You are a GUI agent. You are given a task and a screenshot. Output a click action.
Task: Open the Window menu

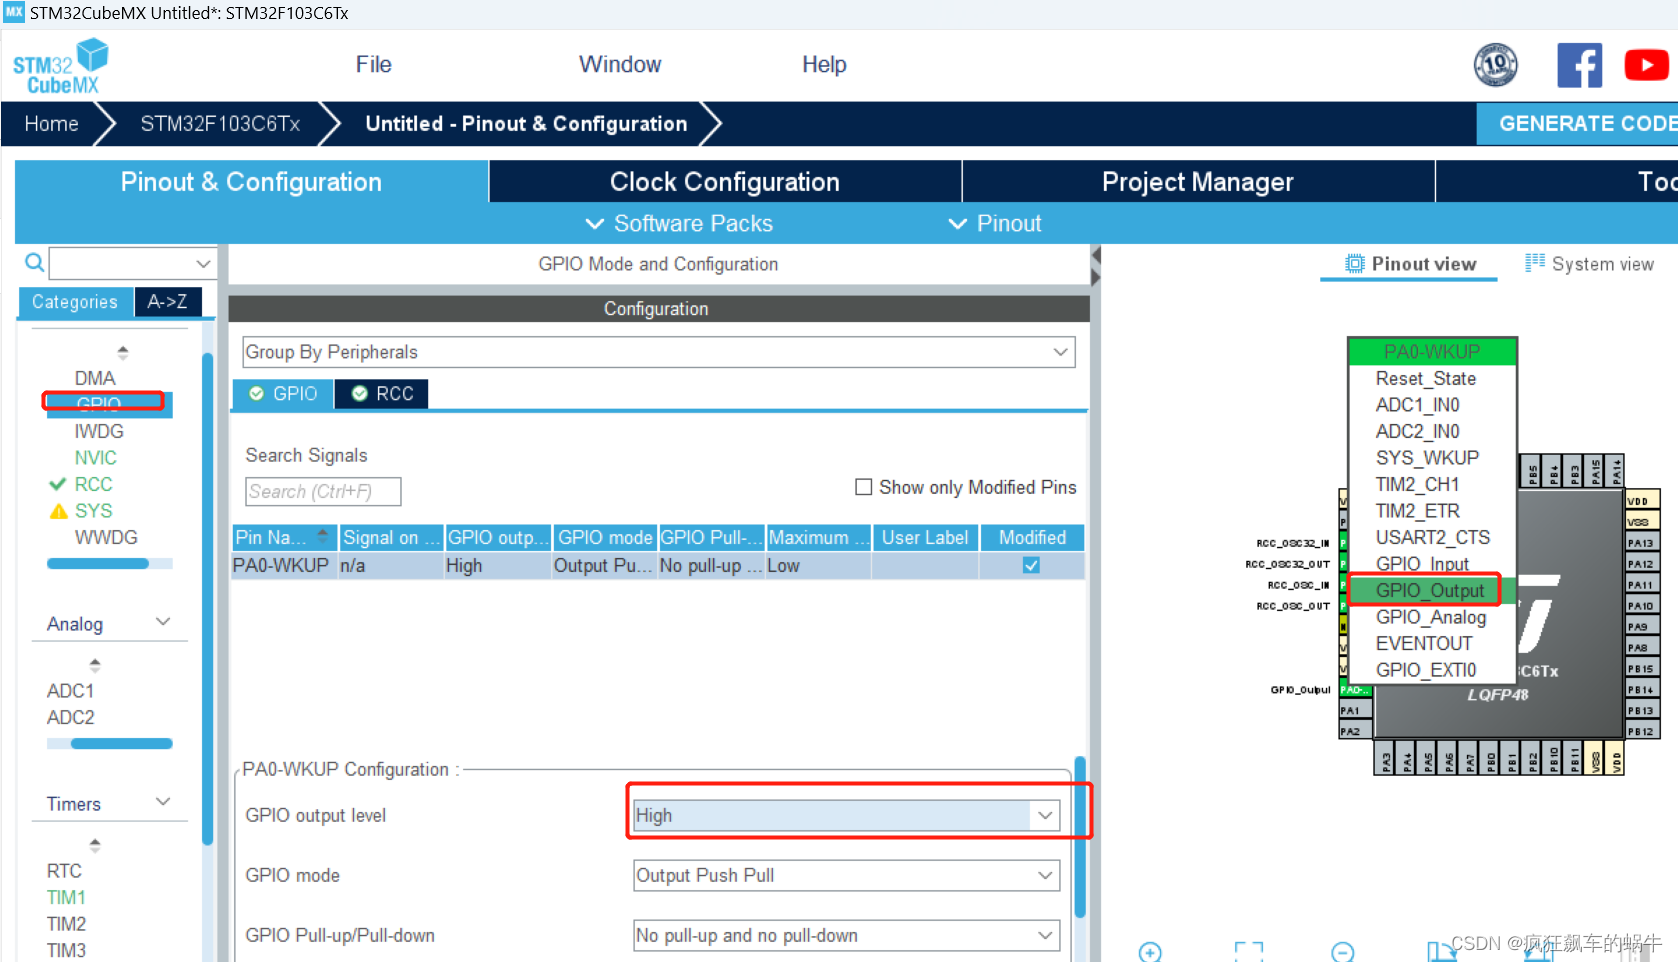click(x=620, y=65)
